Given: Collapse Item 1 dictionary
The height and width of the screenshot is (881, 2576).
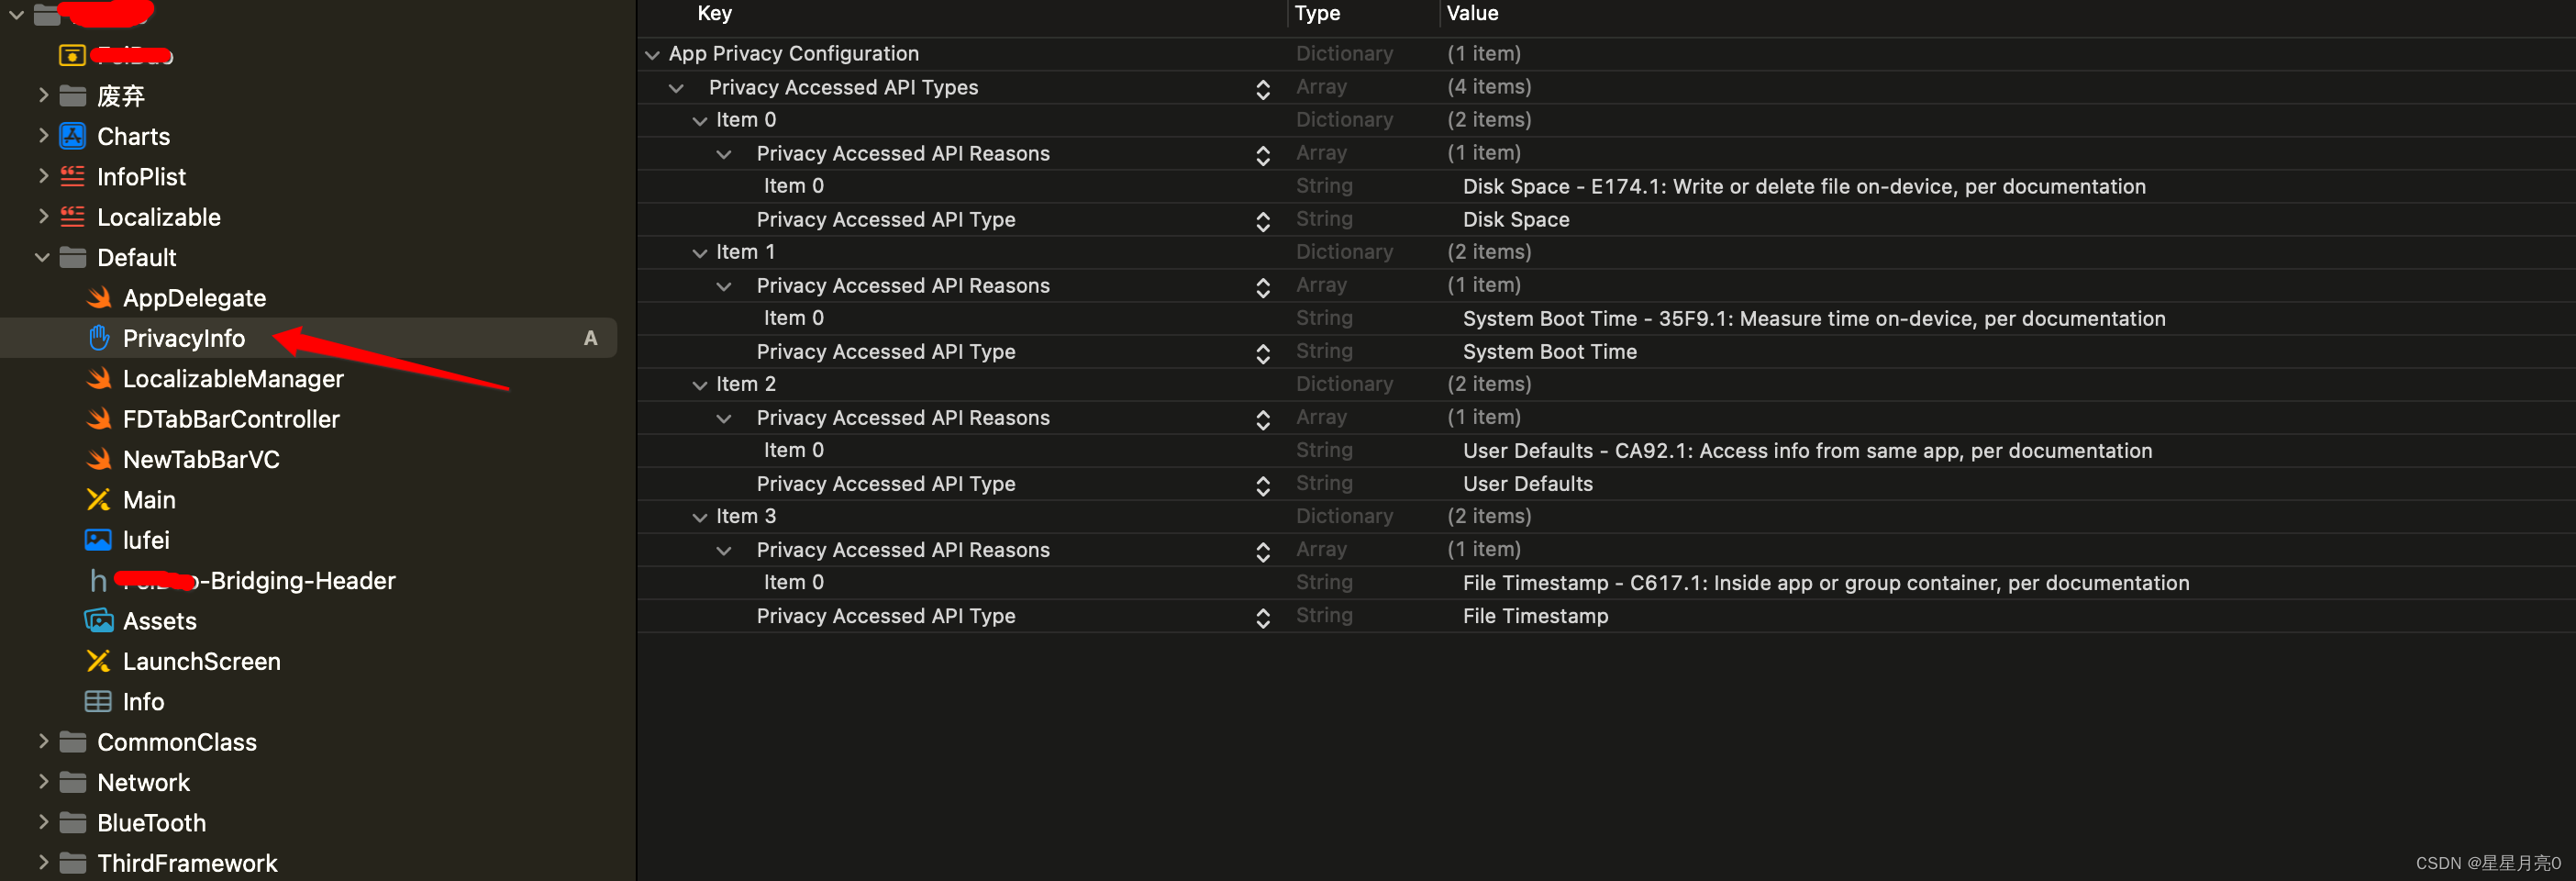Looking at the screenshot, I should pos(700,253).
